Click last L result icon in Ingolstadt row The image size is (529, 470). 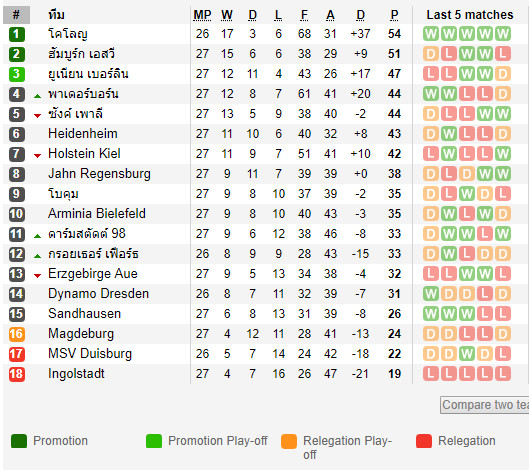[503, 374]
